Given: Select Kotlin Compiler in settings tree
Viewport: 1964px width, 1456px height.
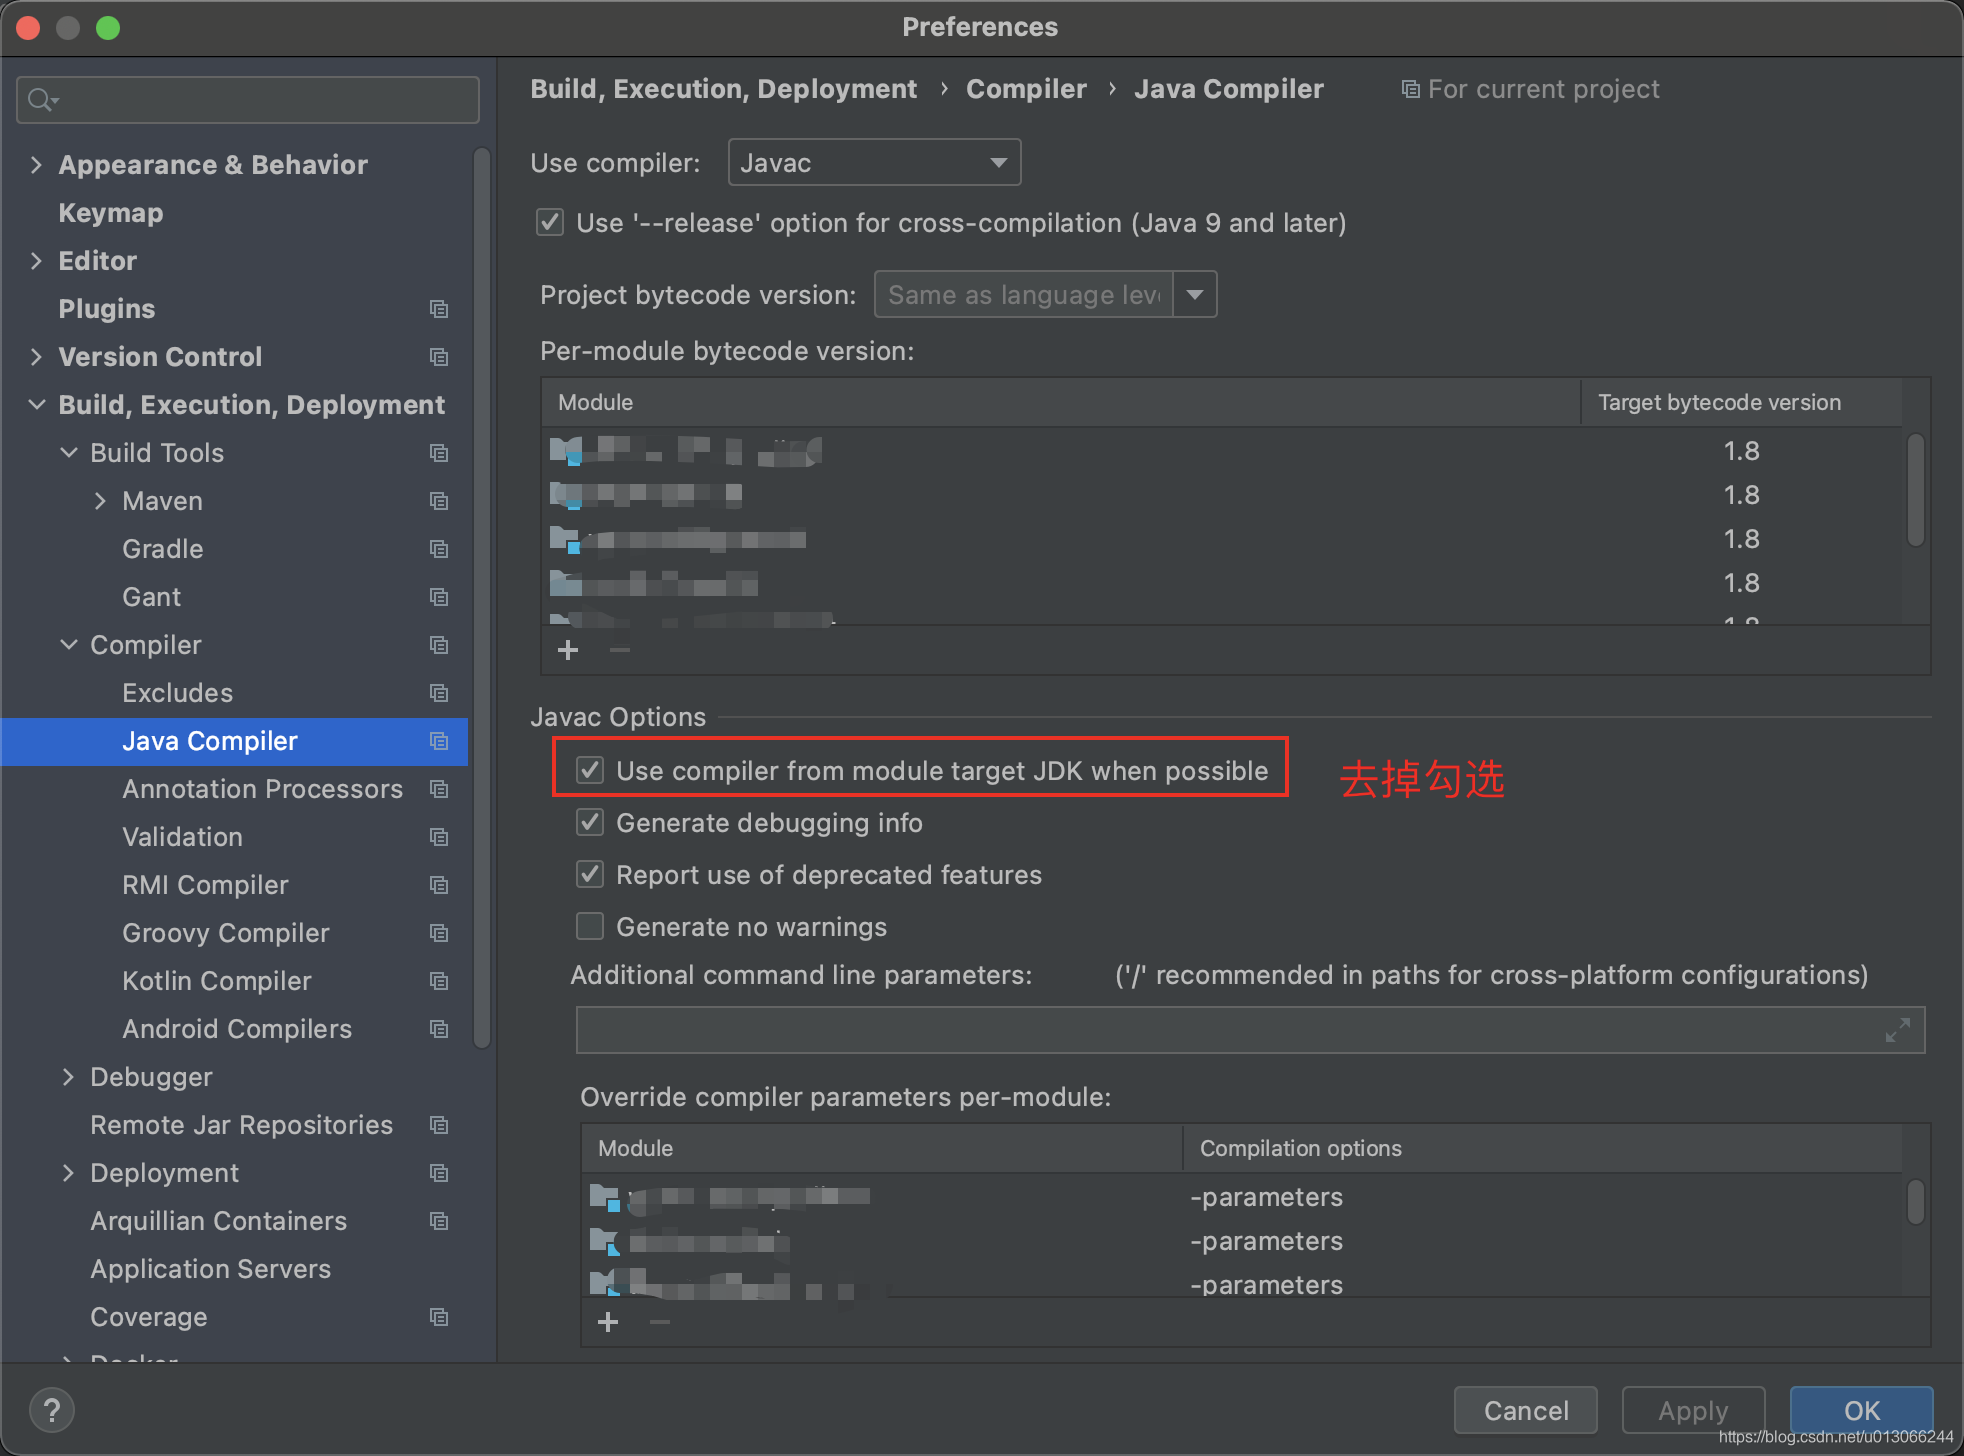Looking at the screenshot, I should [216, 981].
